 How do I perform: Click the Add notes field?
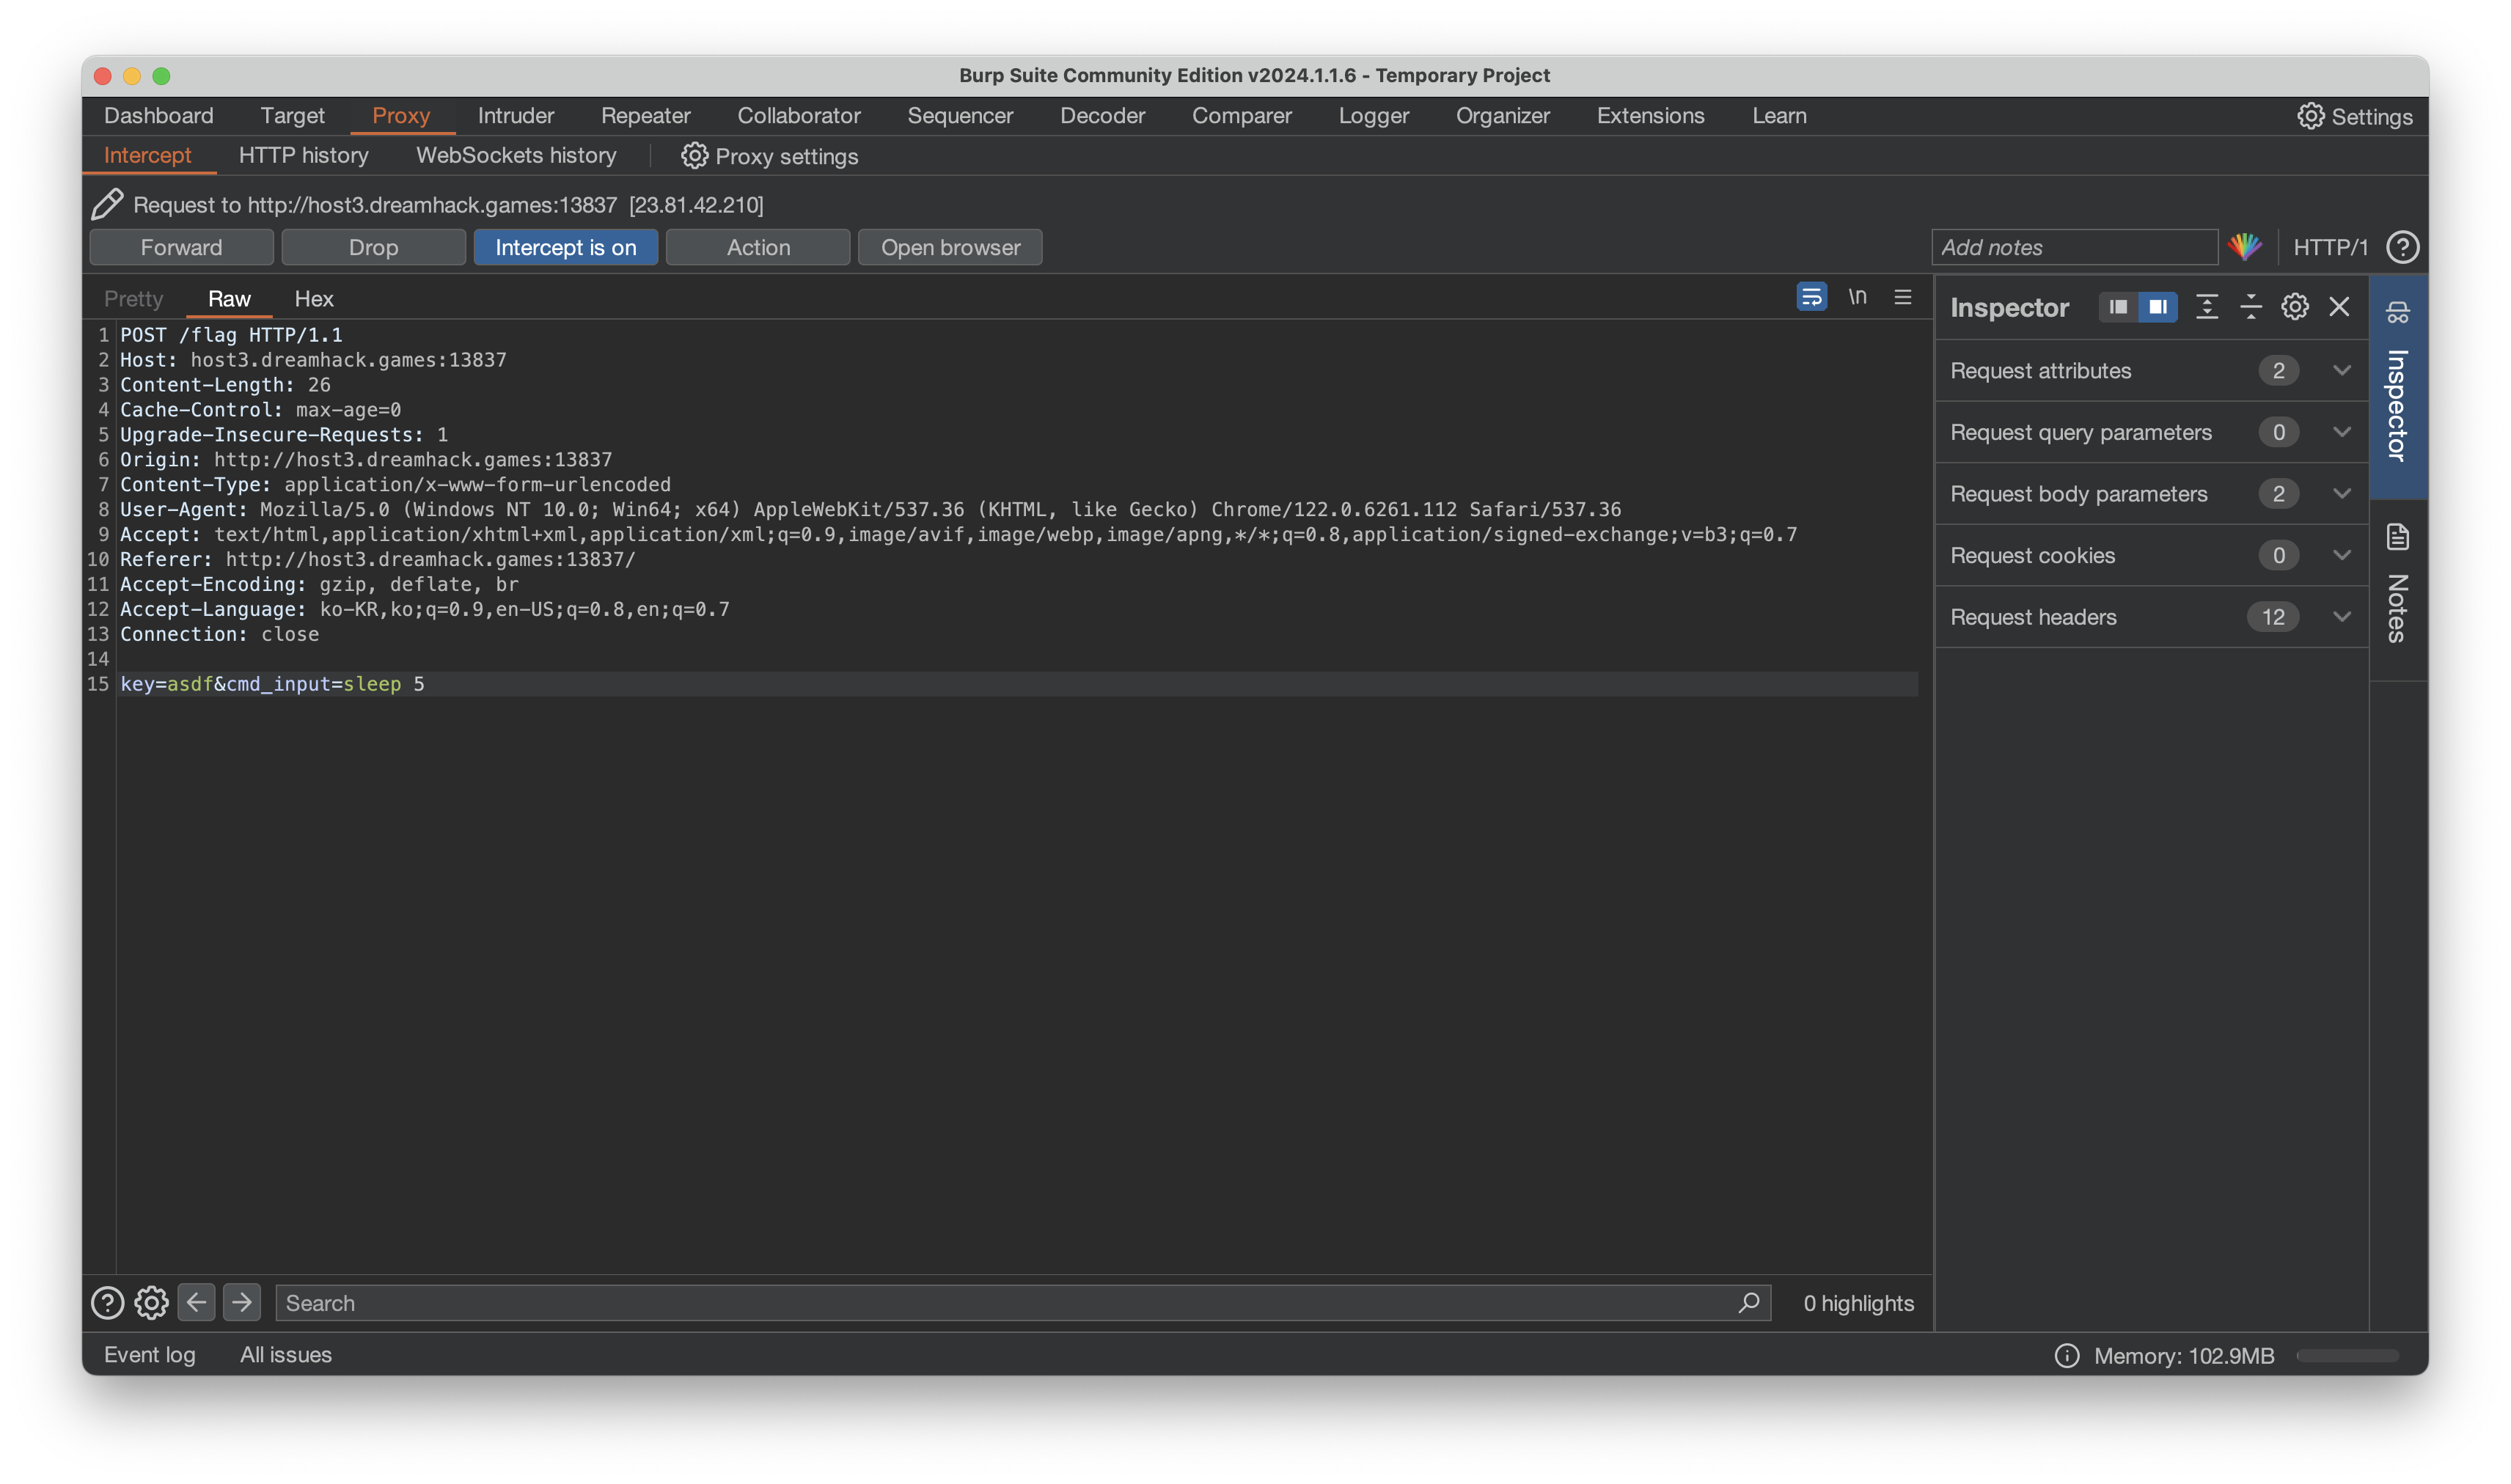2073,247
